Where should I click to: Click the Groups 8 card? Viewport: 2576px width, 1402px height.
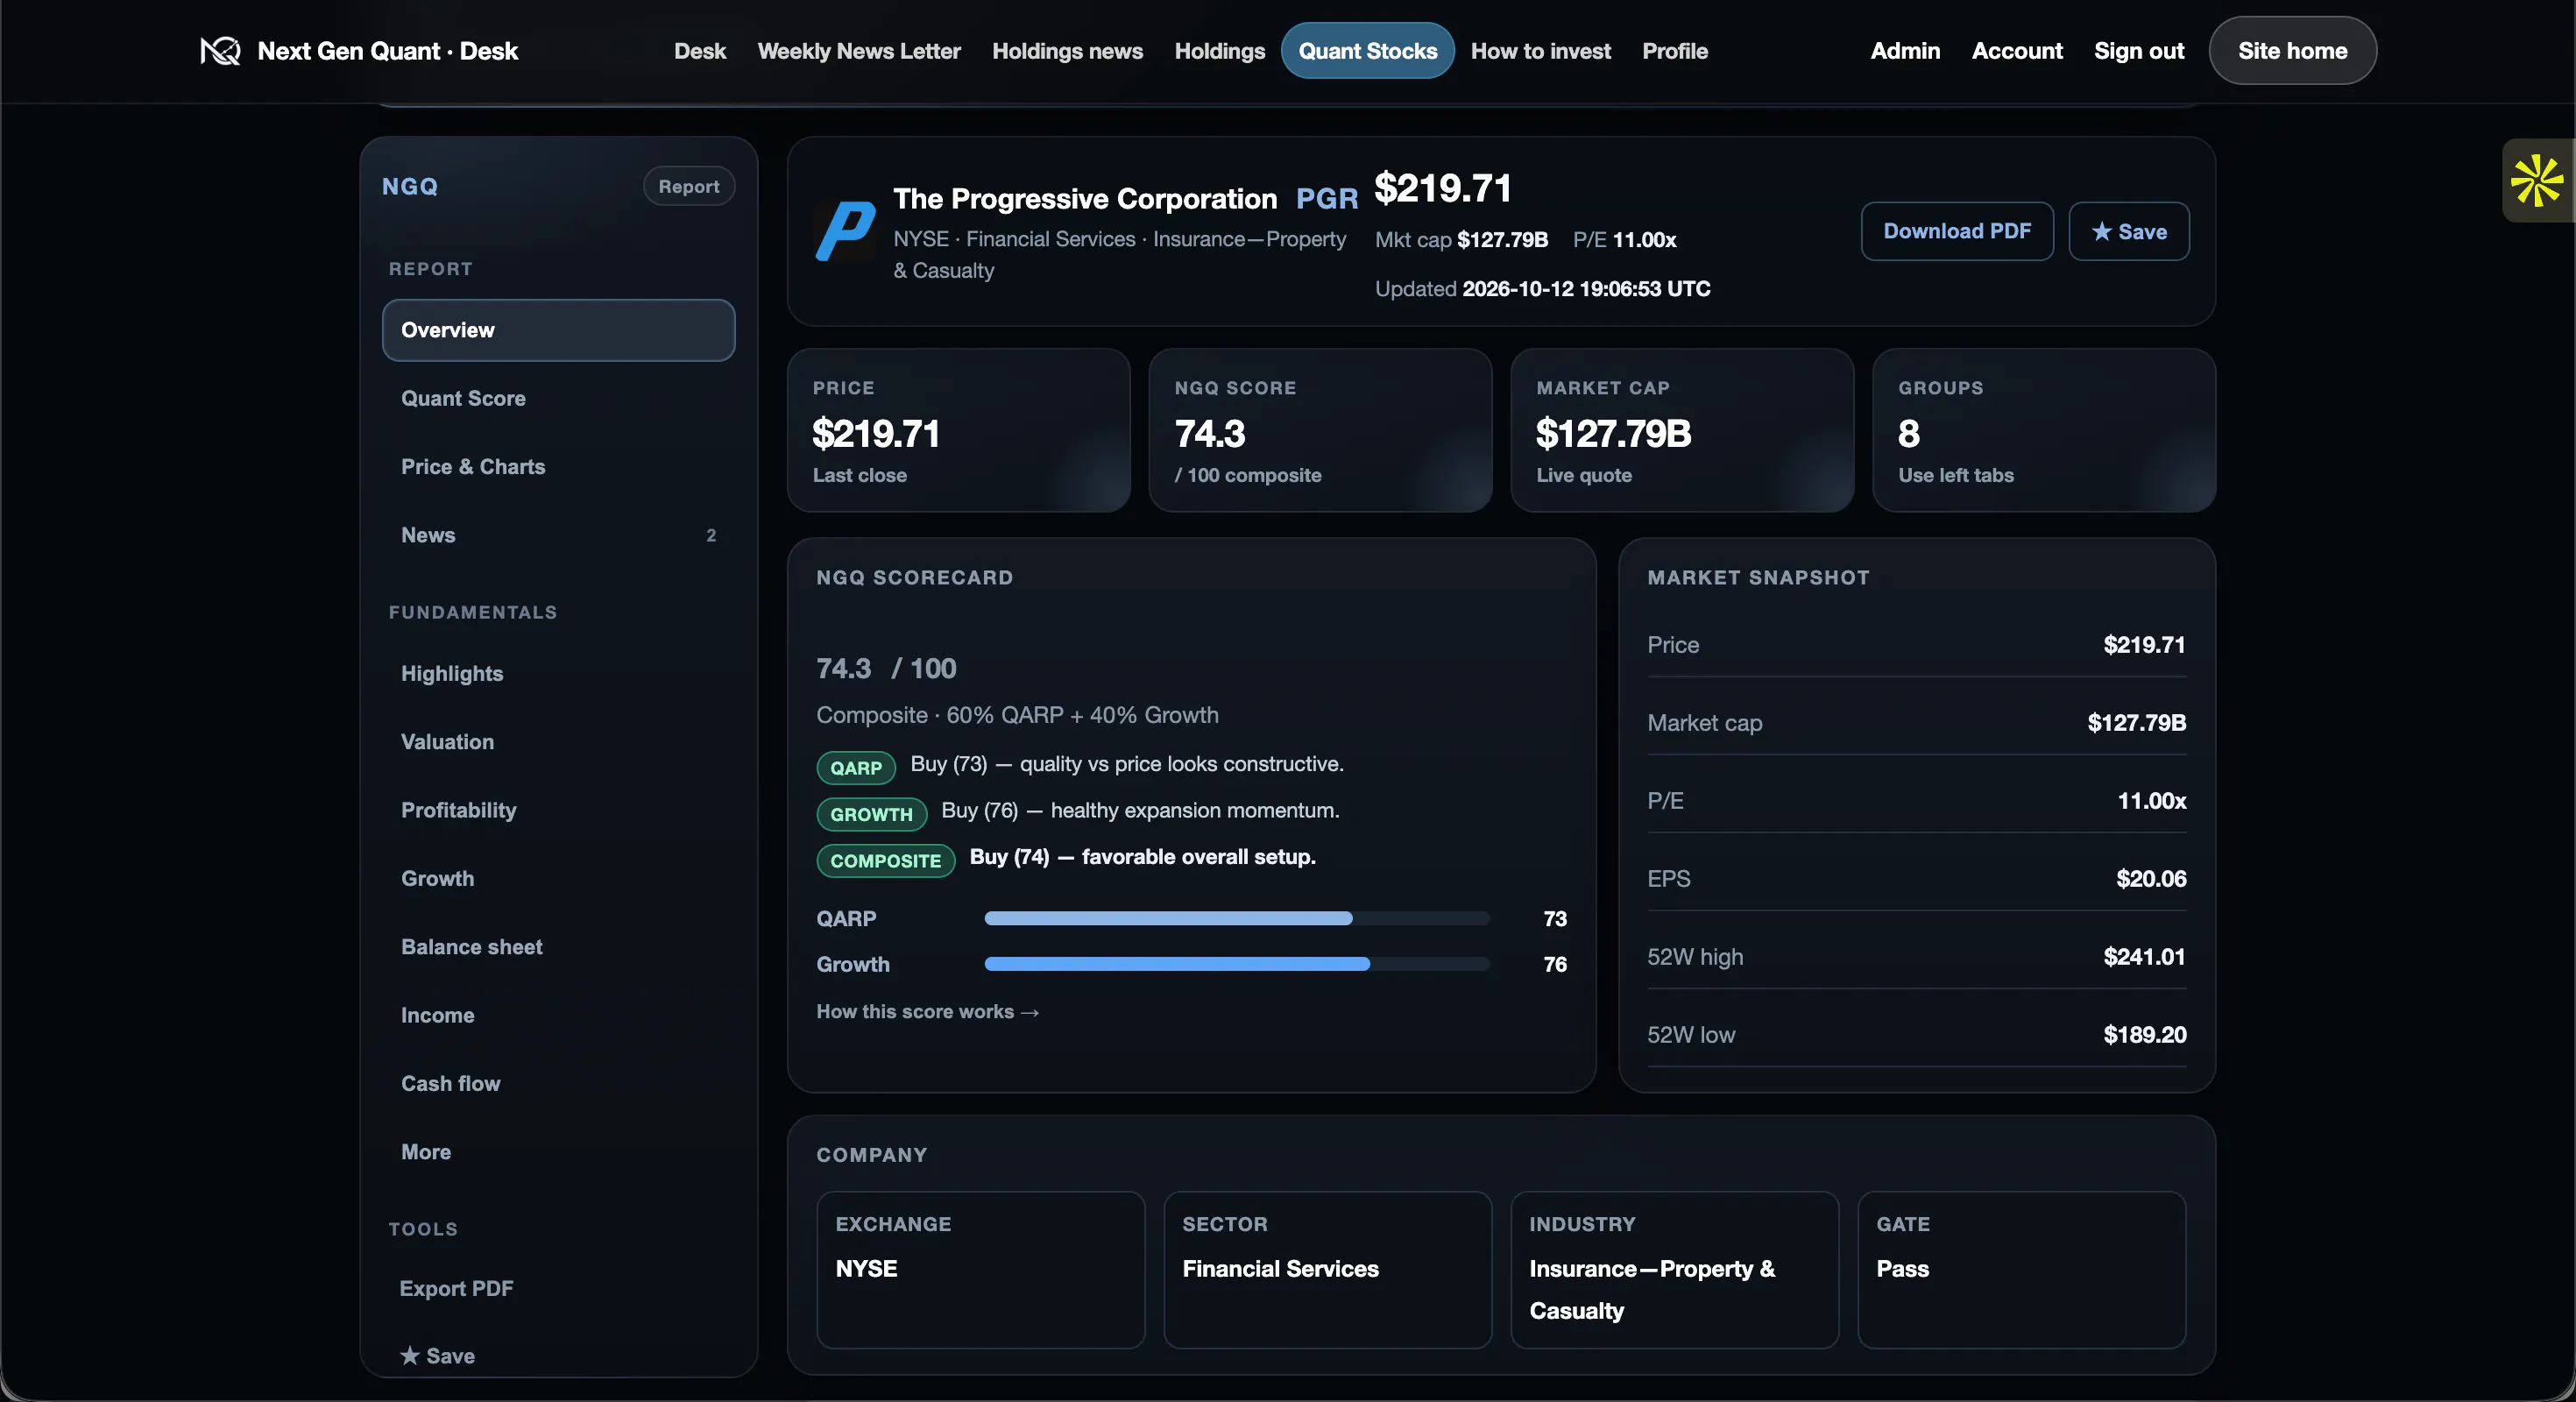tap(2043, 430)
